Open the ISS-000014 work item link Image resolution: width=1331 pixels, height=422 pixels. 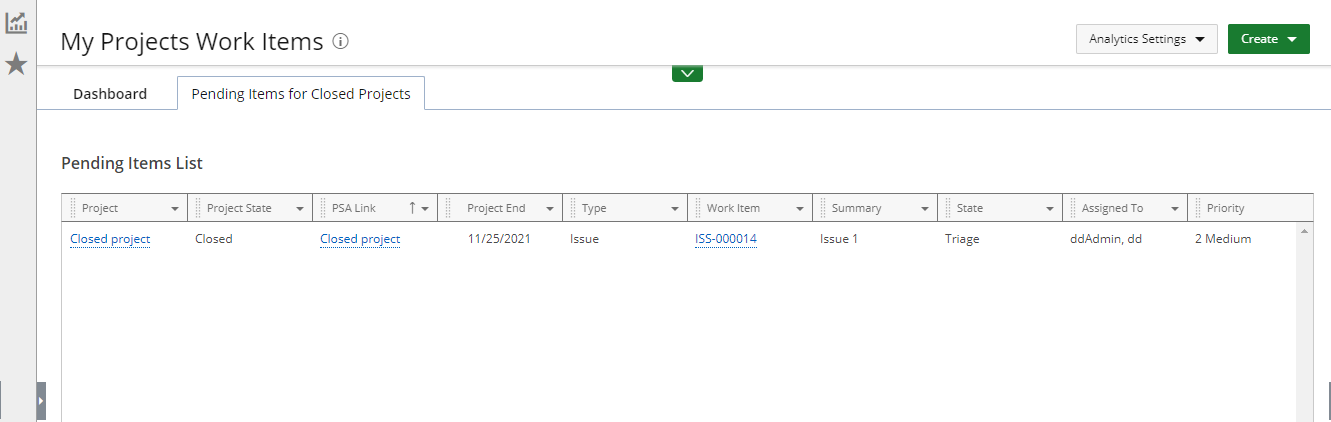(x=726, y=239)
